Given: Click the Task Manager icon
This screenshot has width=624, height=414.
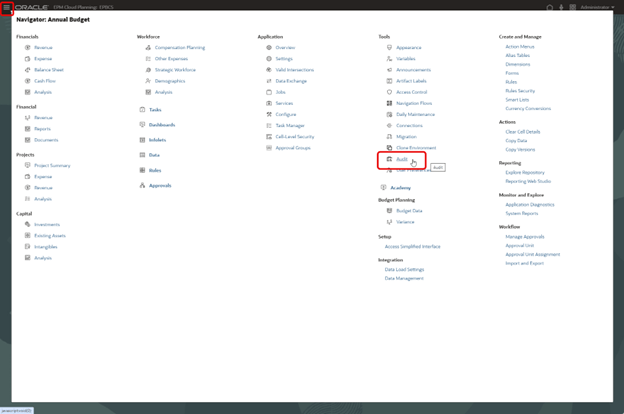Looking at the screenshot, I should (x=268, y=125).
